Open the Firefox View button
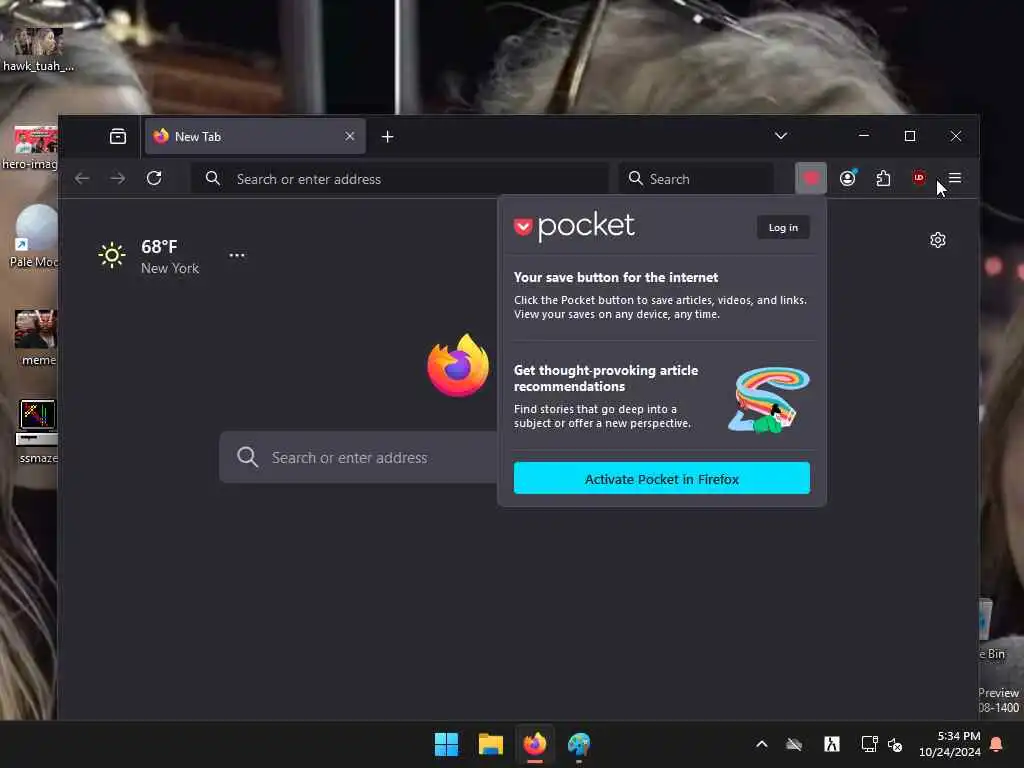Screen dimensions: 1024x768 tap(118, 136)
